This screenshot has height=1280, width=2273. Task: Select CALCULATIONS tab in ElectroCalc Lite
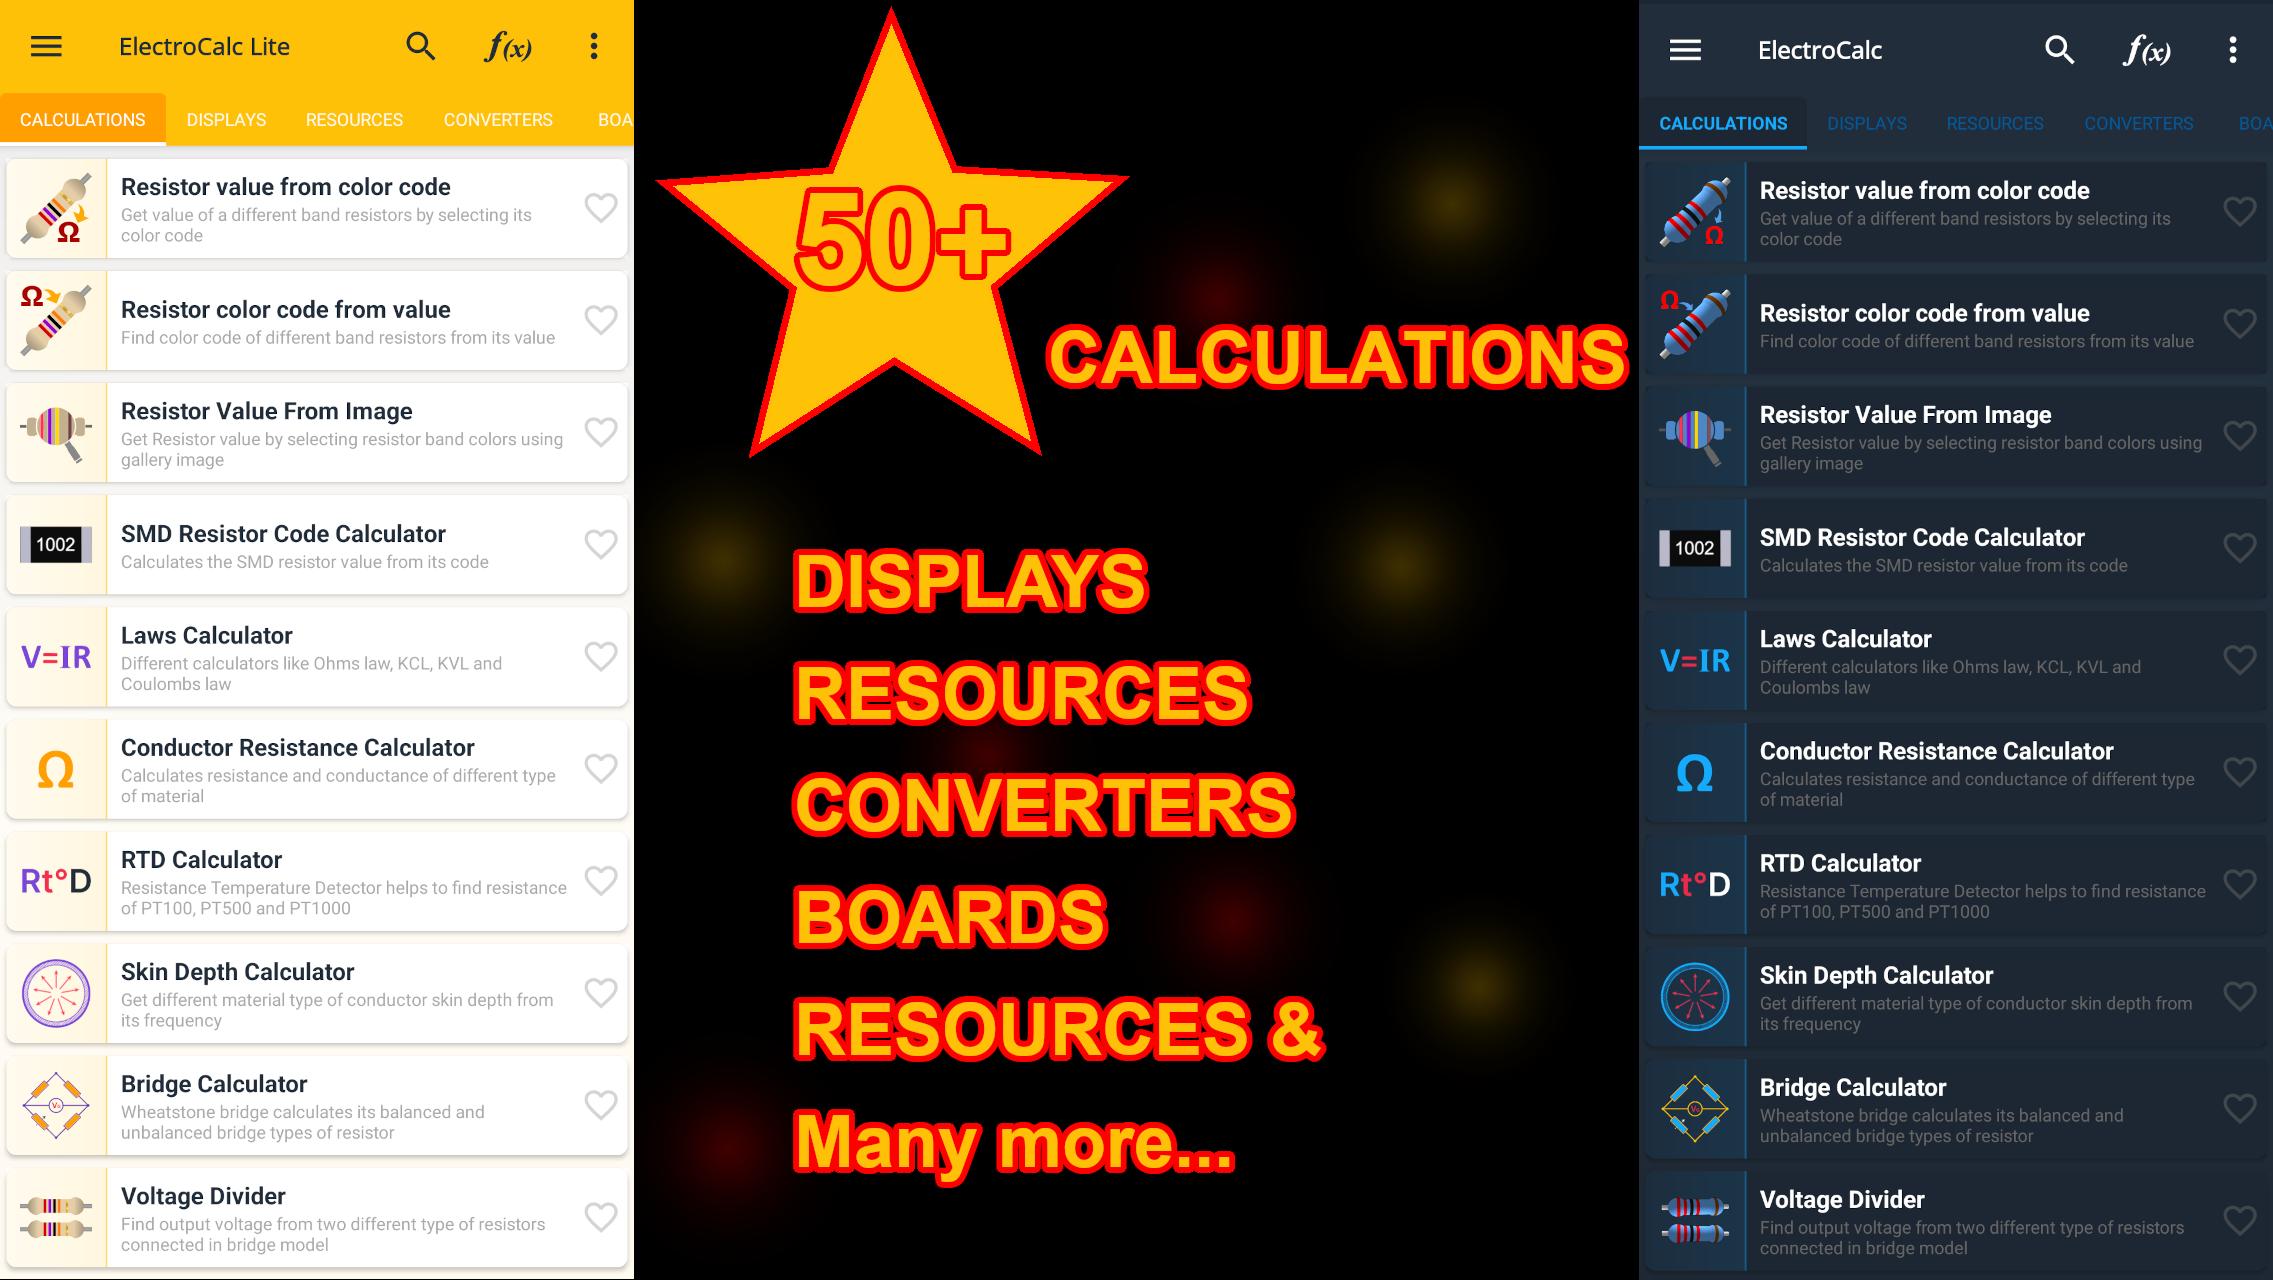(x=83, y=120)
